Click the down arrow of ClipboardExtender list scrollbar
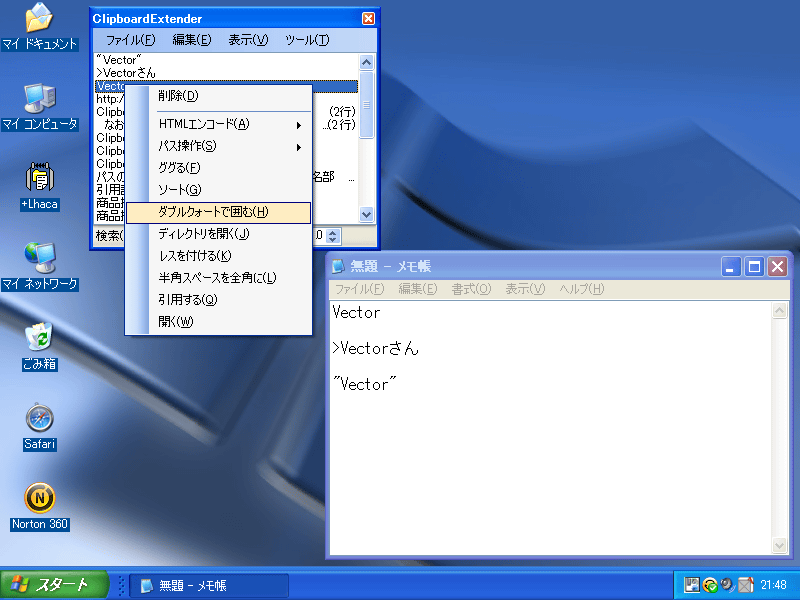Image resolution: width=800 pixels, height=600 pixels. 366,214
